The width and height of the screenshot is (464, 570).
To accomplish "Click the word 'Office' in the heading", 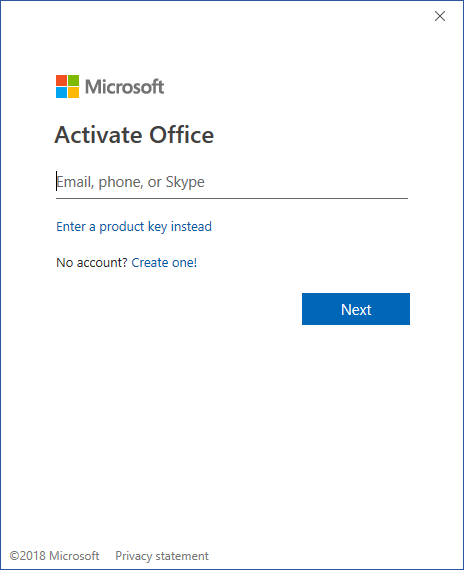I will coord(181,135).
